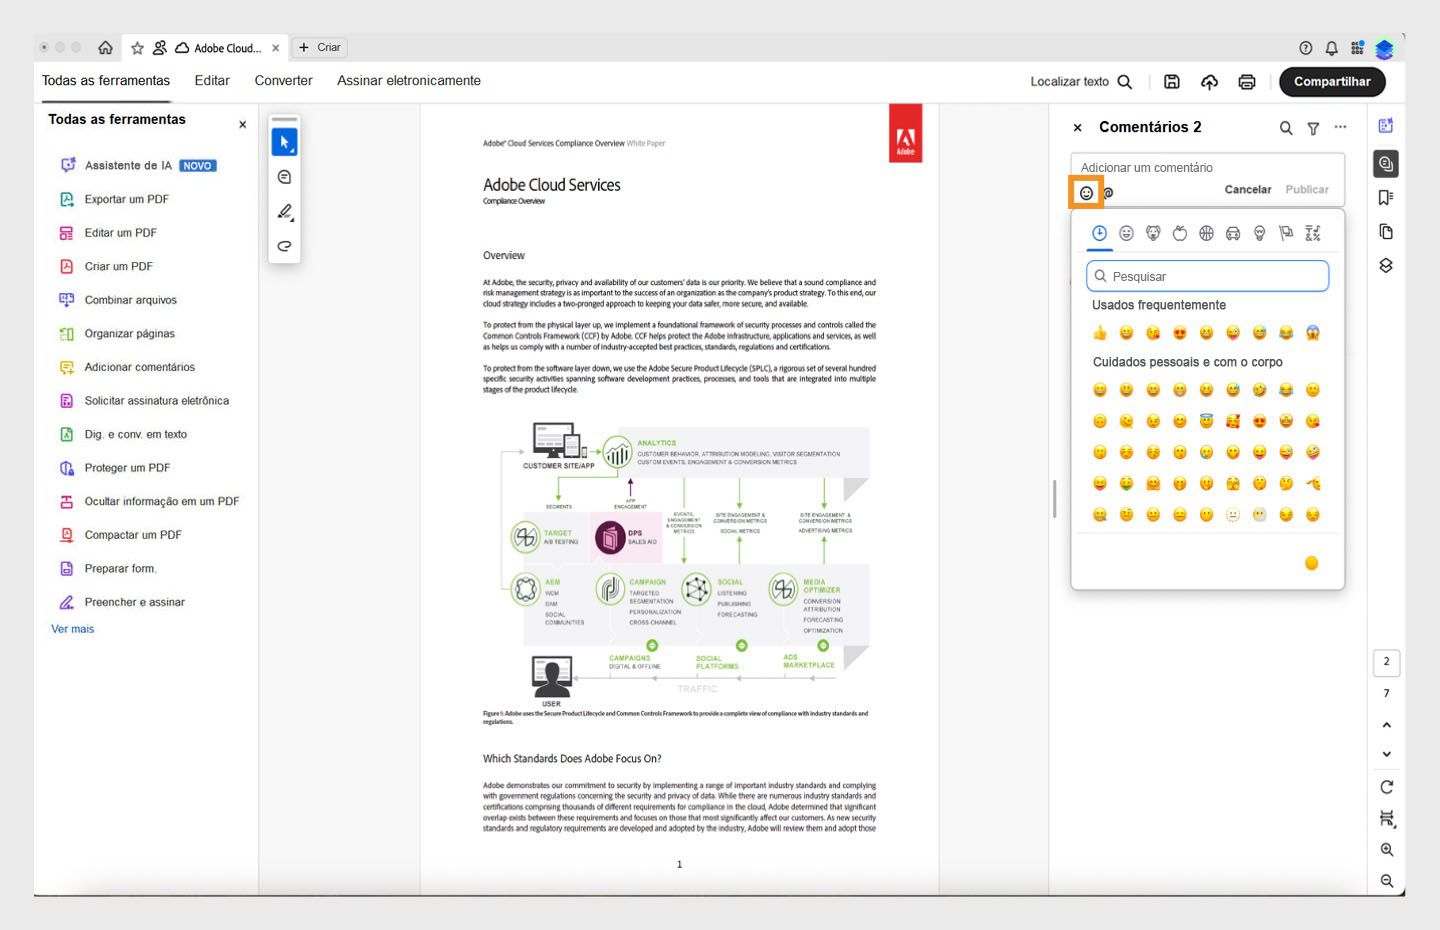Click the Adicionar um comentário field

pos(1207,167)
